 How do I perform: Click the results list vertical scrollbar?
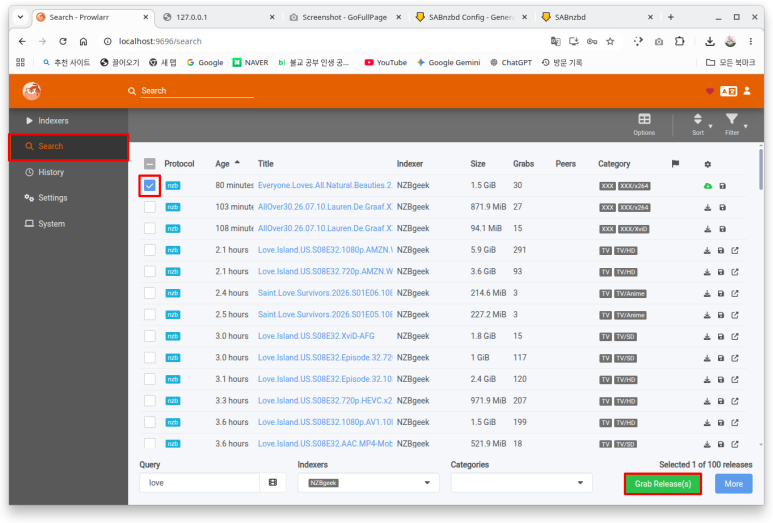(761, 169)
